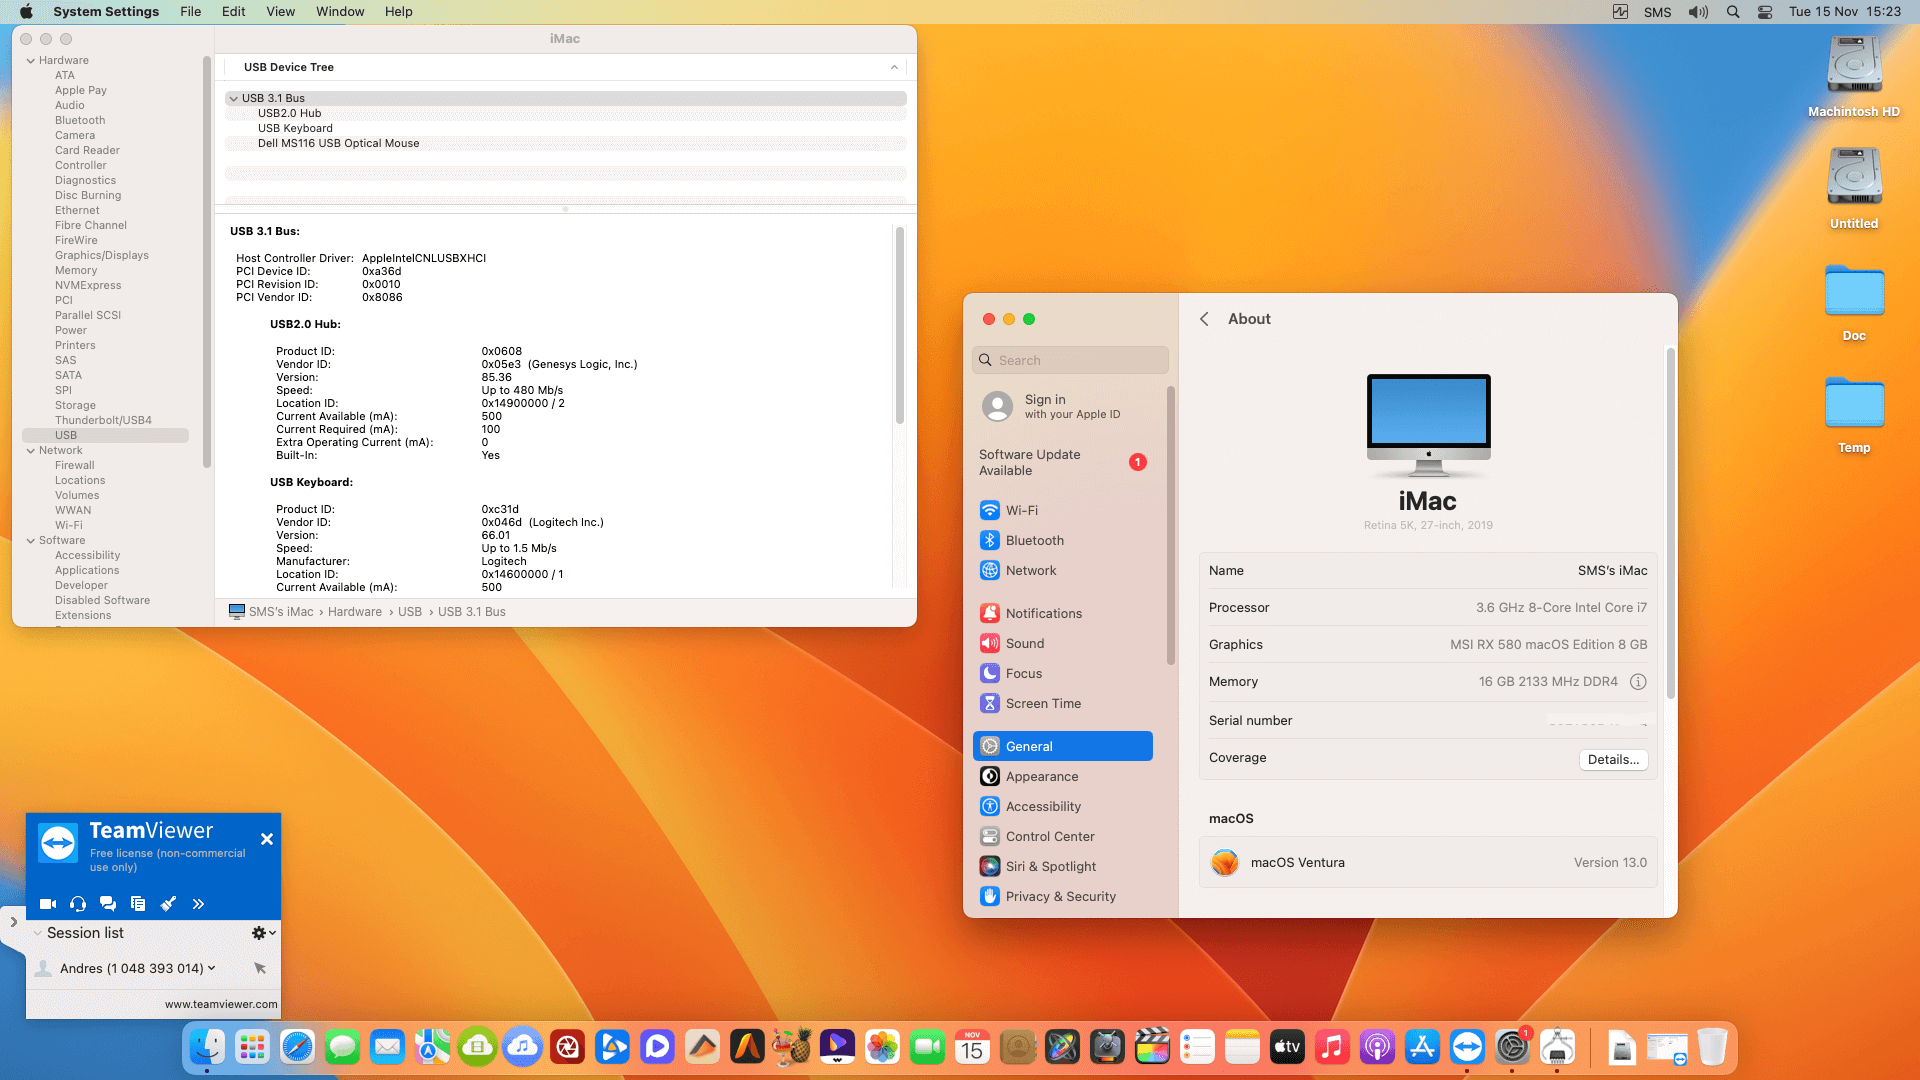The height and width of the screenshot is (1080, 1920).
Task: Open Launchpad from the Dock
Action: point(252,1047)
